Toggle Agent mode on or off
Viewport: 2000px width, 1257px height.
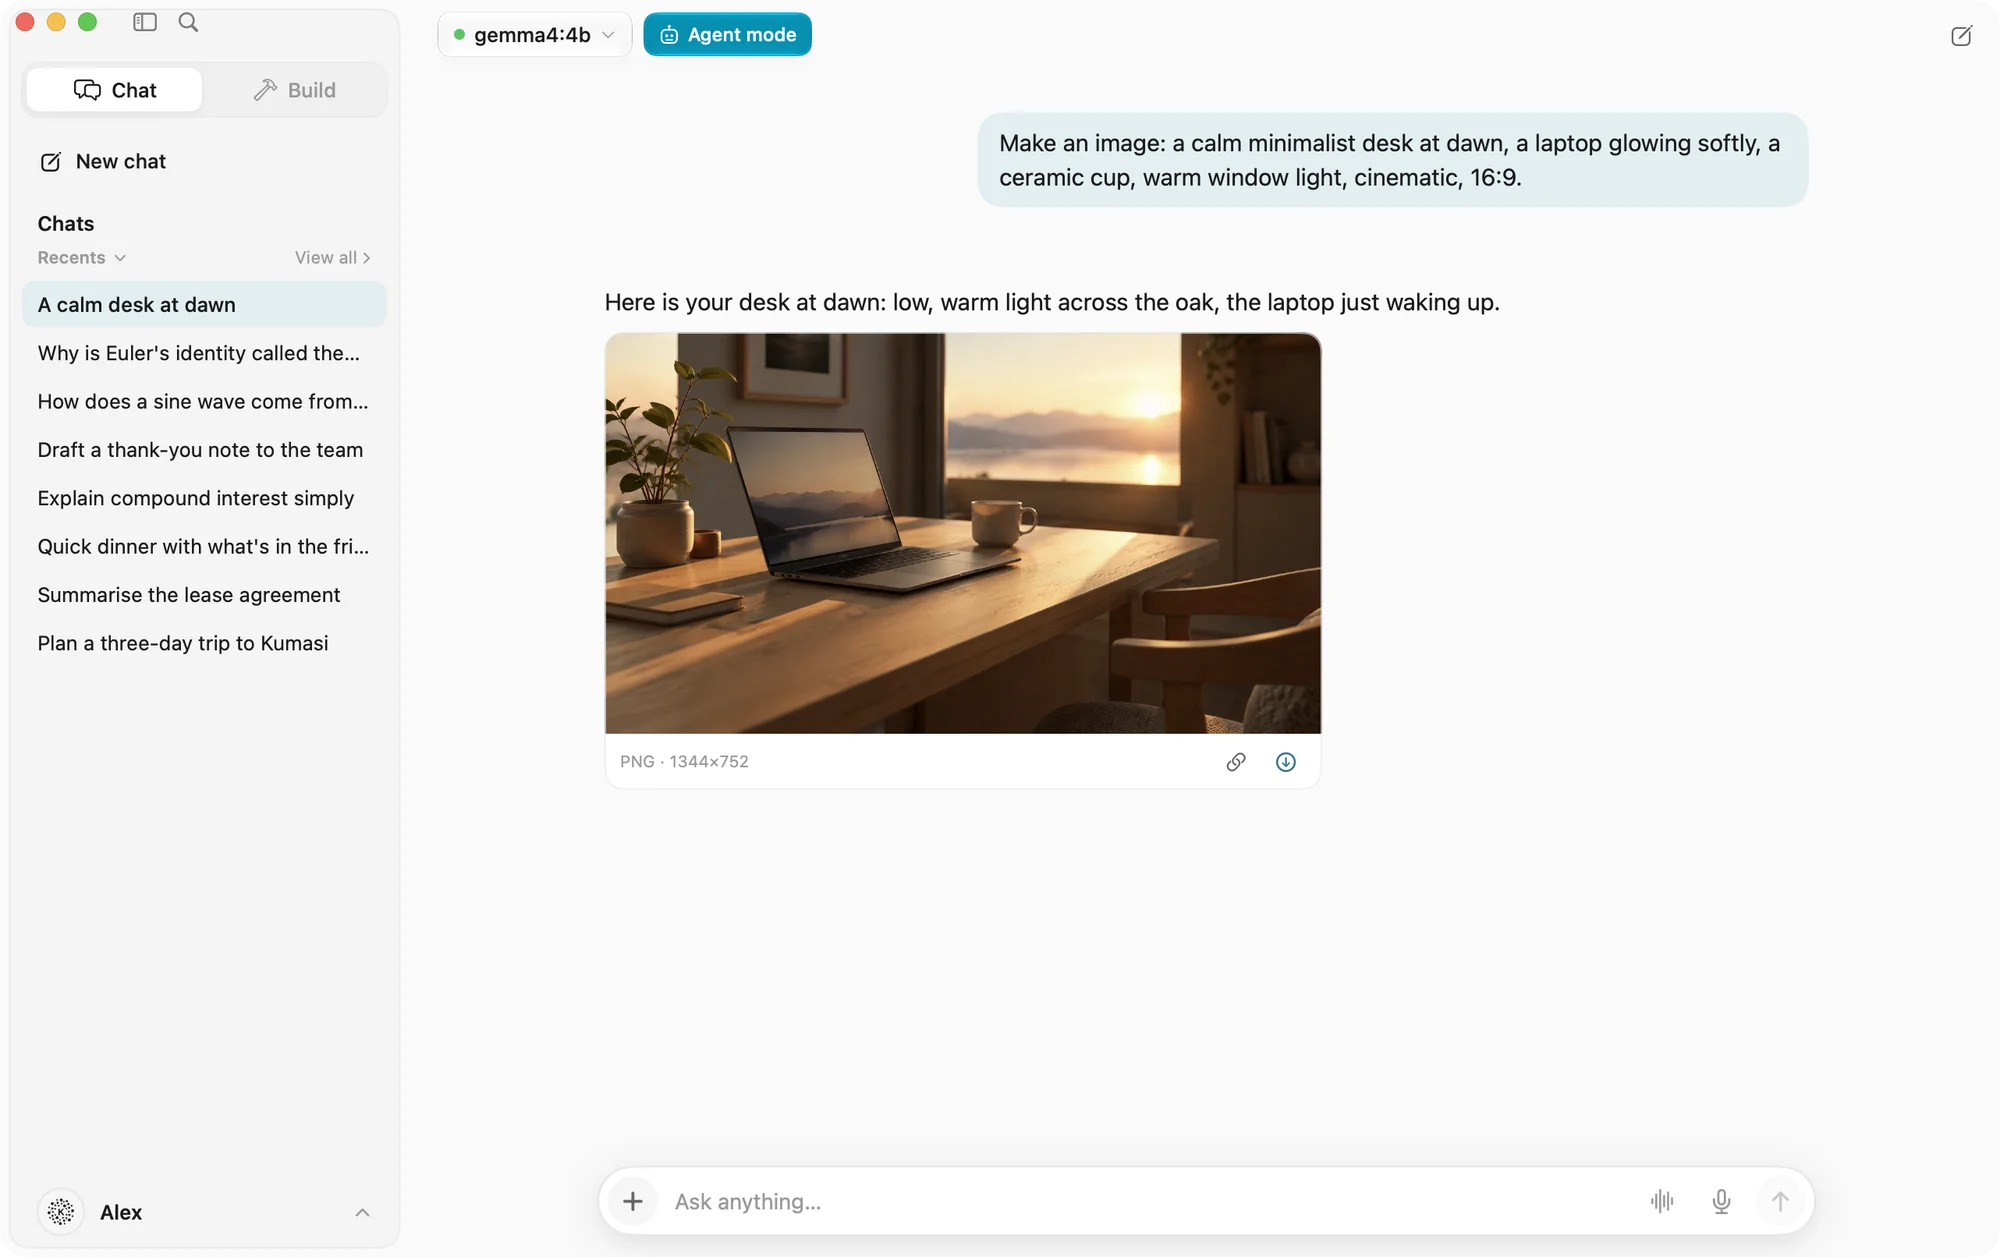[727, 34]
